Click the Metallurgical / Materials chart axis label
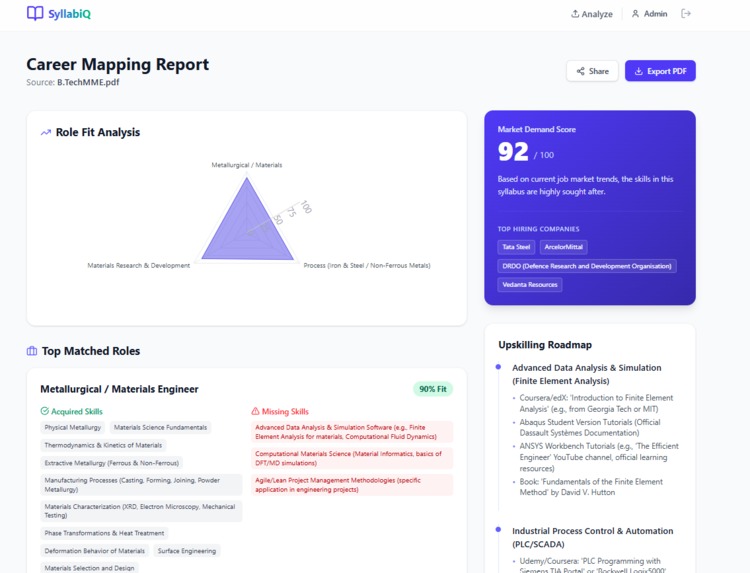 [247, 165]
